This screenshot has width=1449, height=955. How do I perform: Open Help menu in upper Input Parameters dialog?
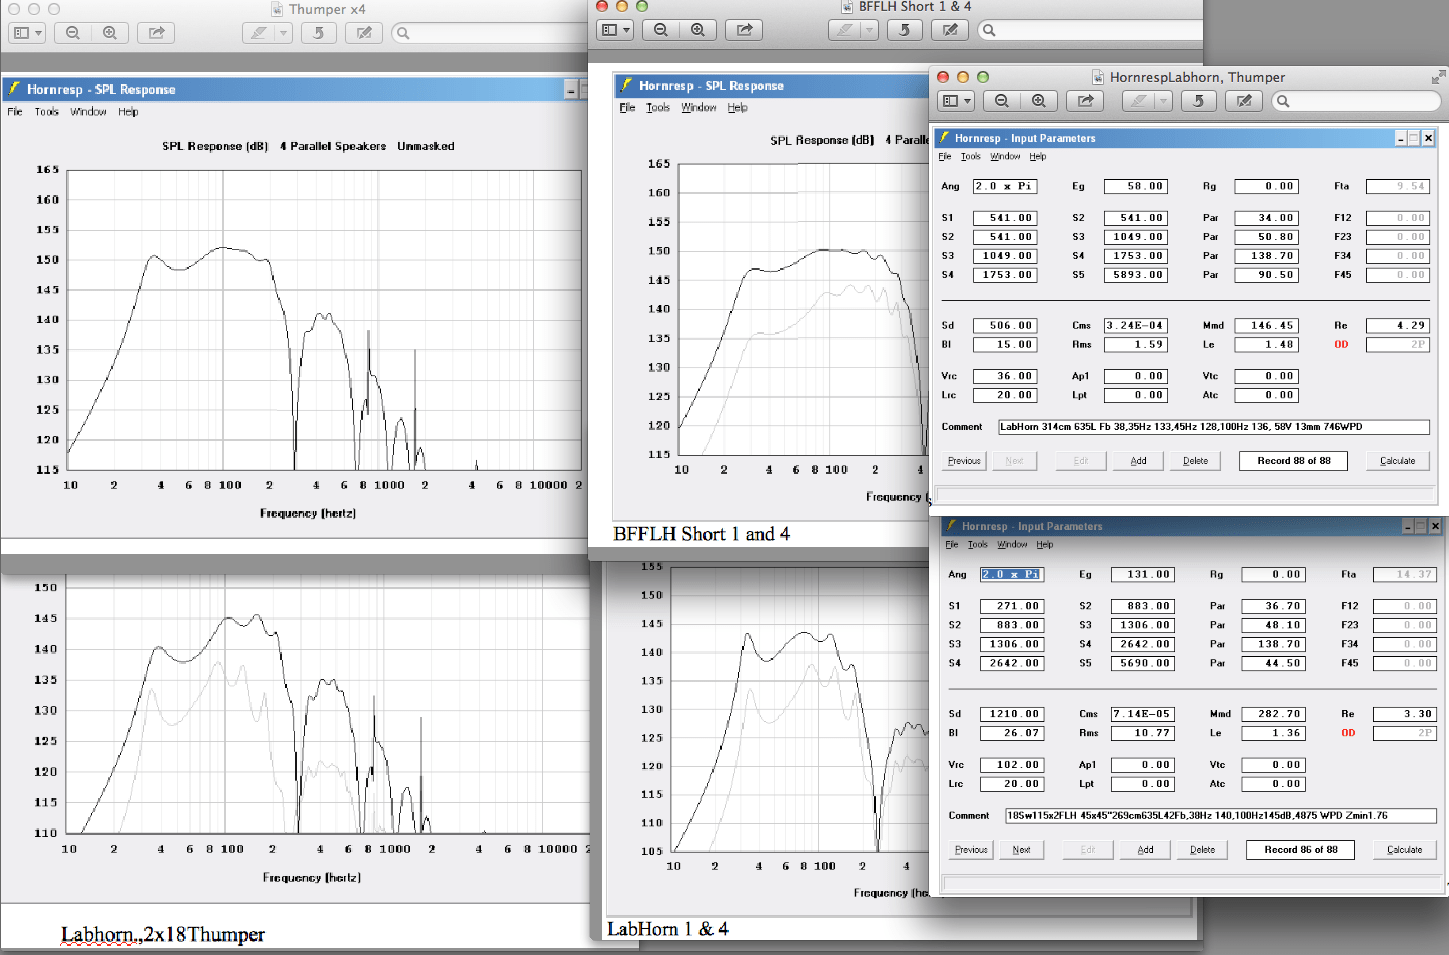coord(1038,157)
